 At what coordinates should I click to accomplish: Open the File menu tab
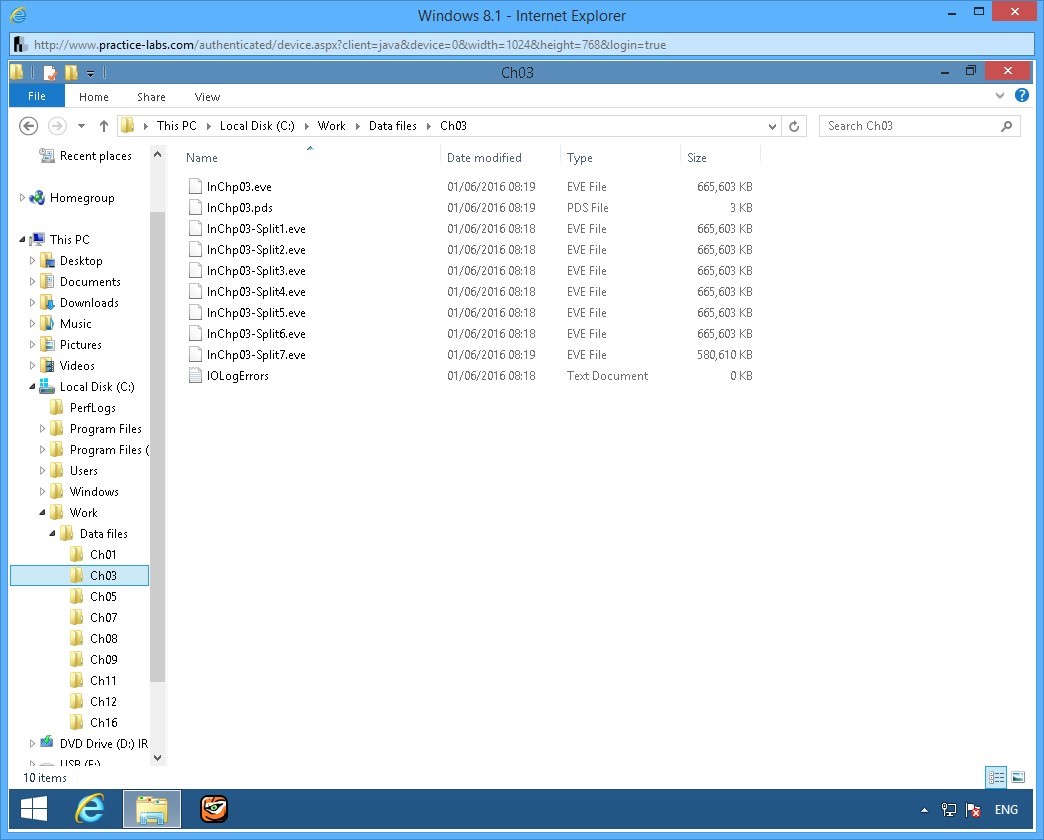tap(37, 96)
